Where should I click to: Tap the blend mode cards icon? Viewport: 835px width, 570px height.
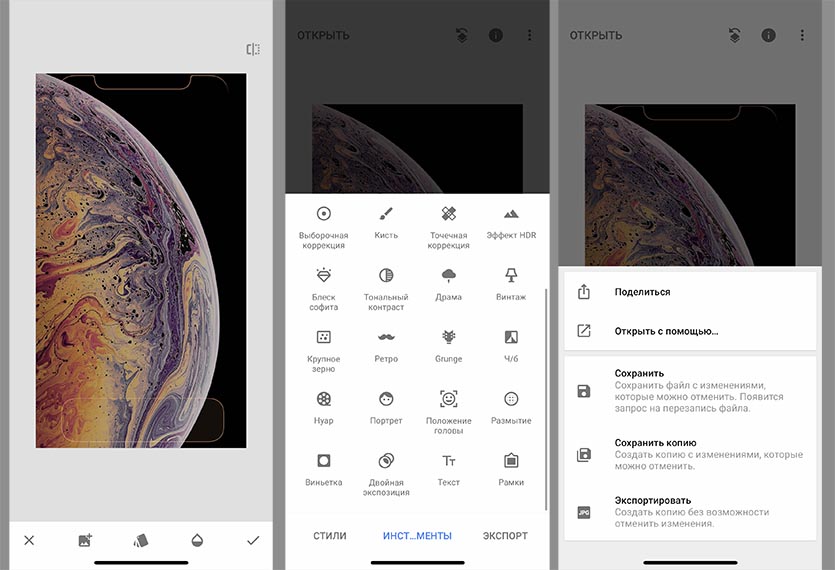pyautogui.click(x=141, y=540)
